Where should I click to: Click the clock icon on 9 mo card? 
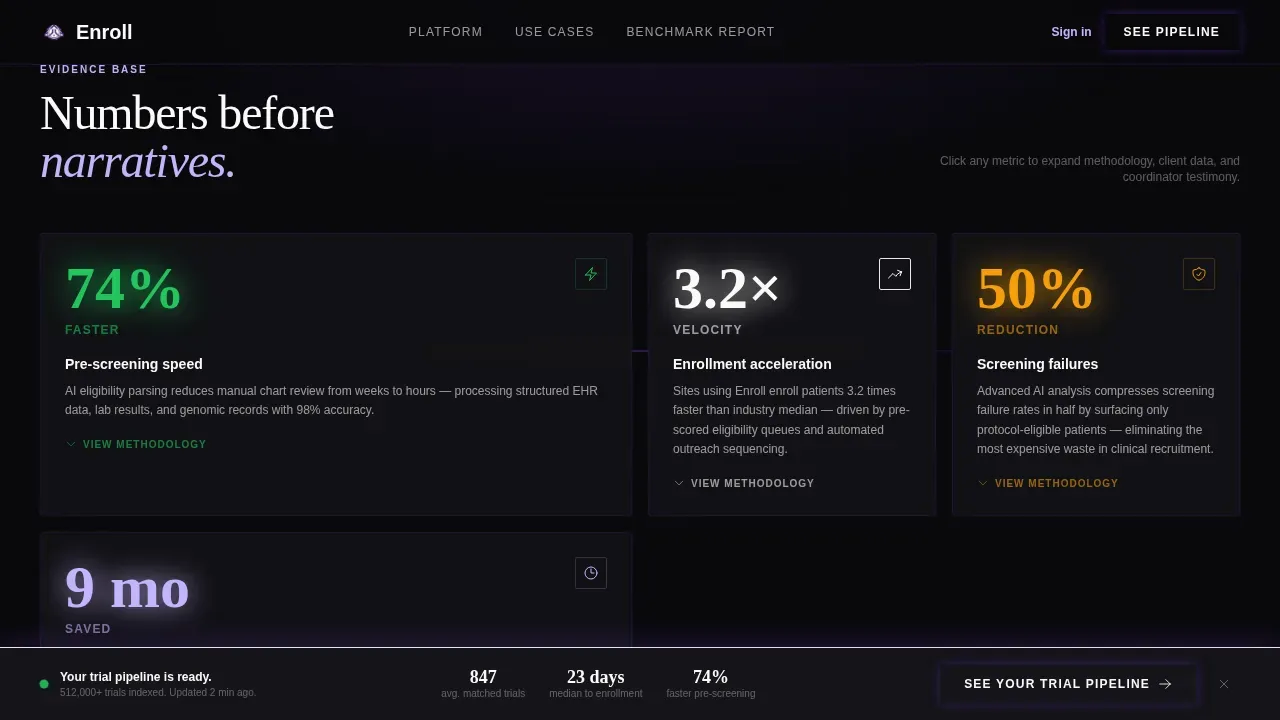(x=591, y=573)
